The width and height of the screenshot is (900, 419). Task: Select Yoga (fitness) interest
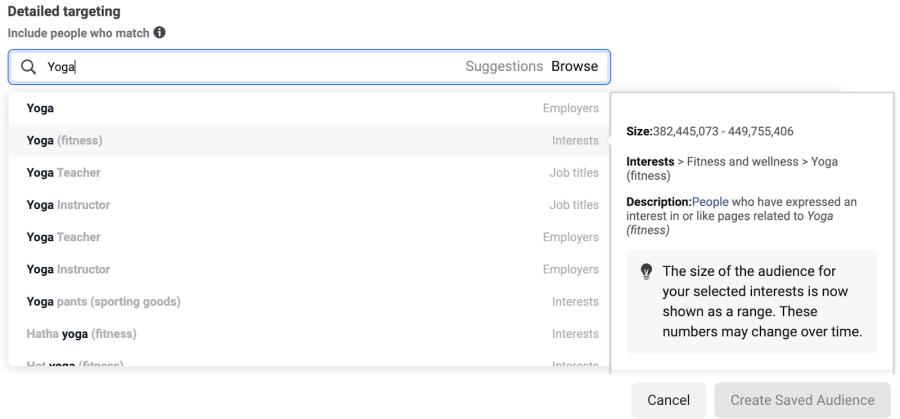click(309, 141)
